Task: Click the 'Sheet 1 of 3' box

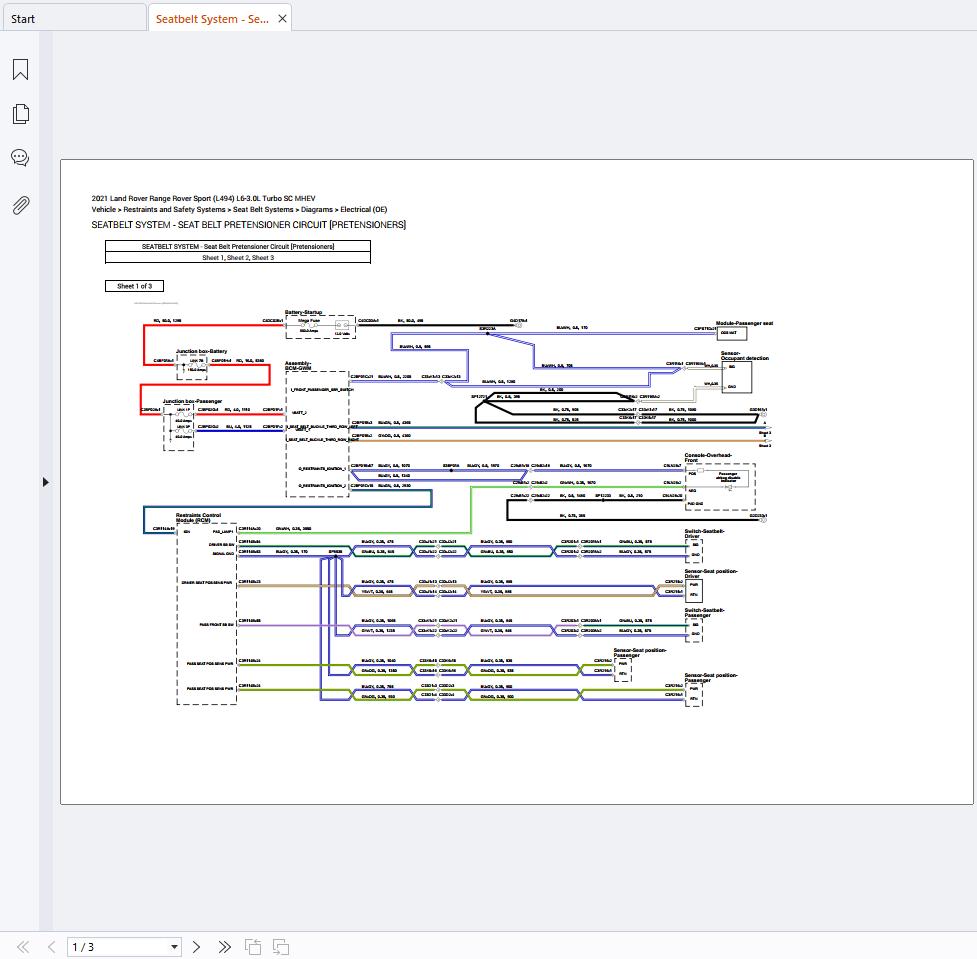Action: 134,286
